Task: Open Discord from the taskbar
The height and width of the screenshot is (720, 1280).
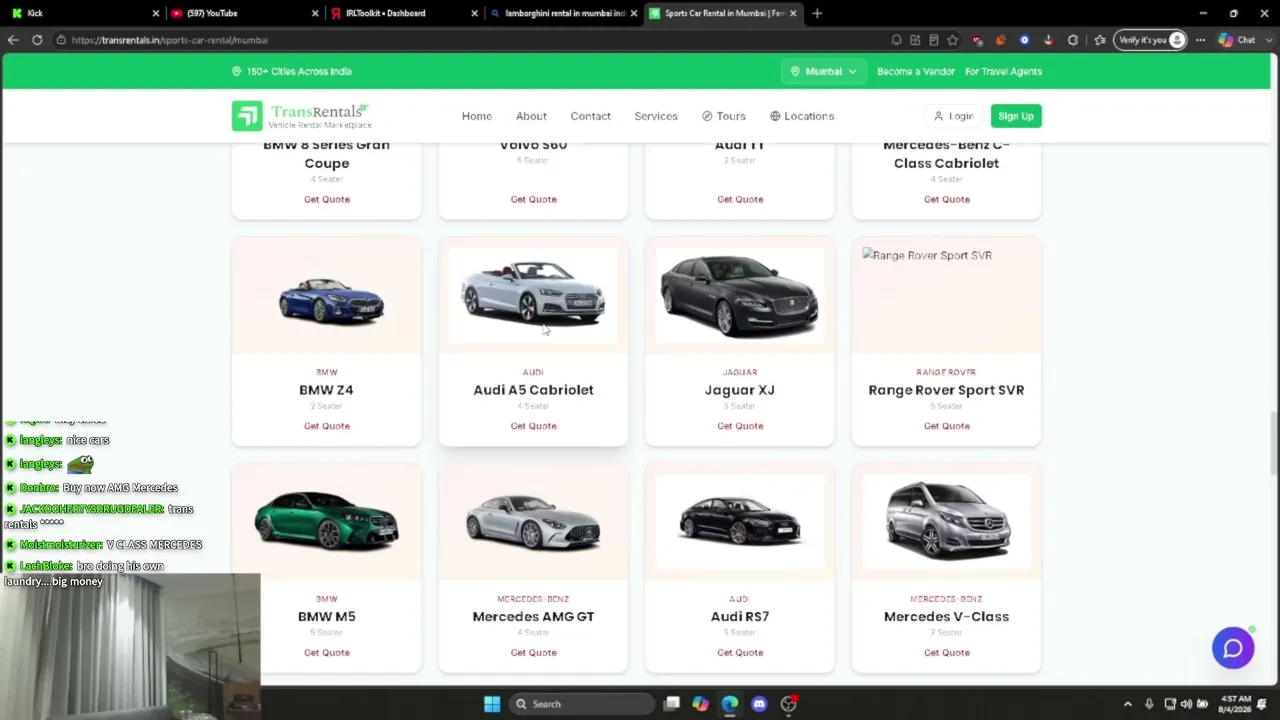Action: coord(759,704)
